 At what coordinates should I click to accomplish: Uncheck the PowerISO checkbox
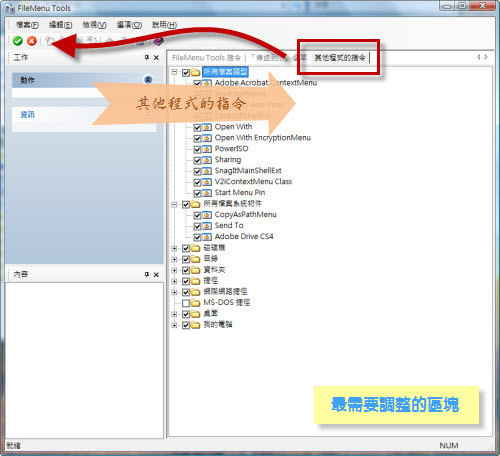click(x=197, y=149)
